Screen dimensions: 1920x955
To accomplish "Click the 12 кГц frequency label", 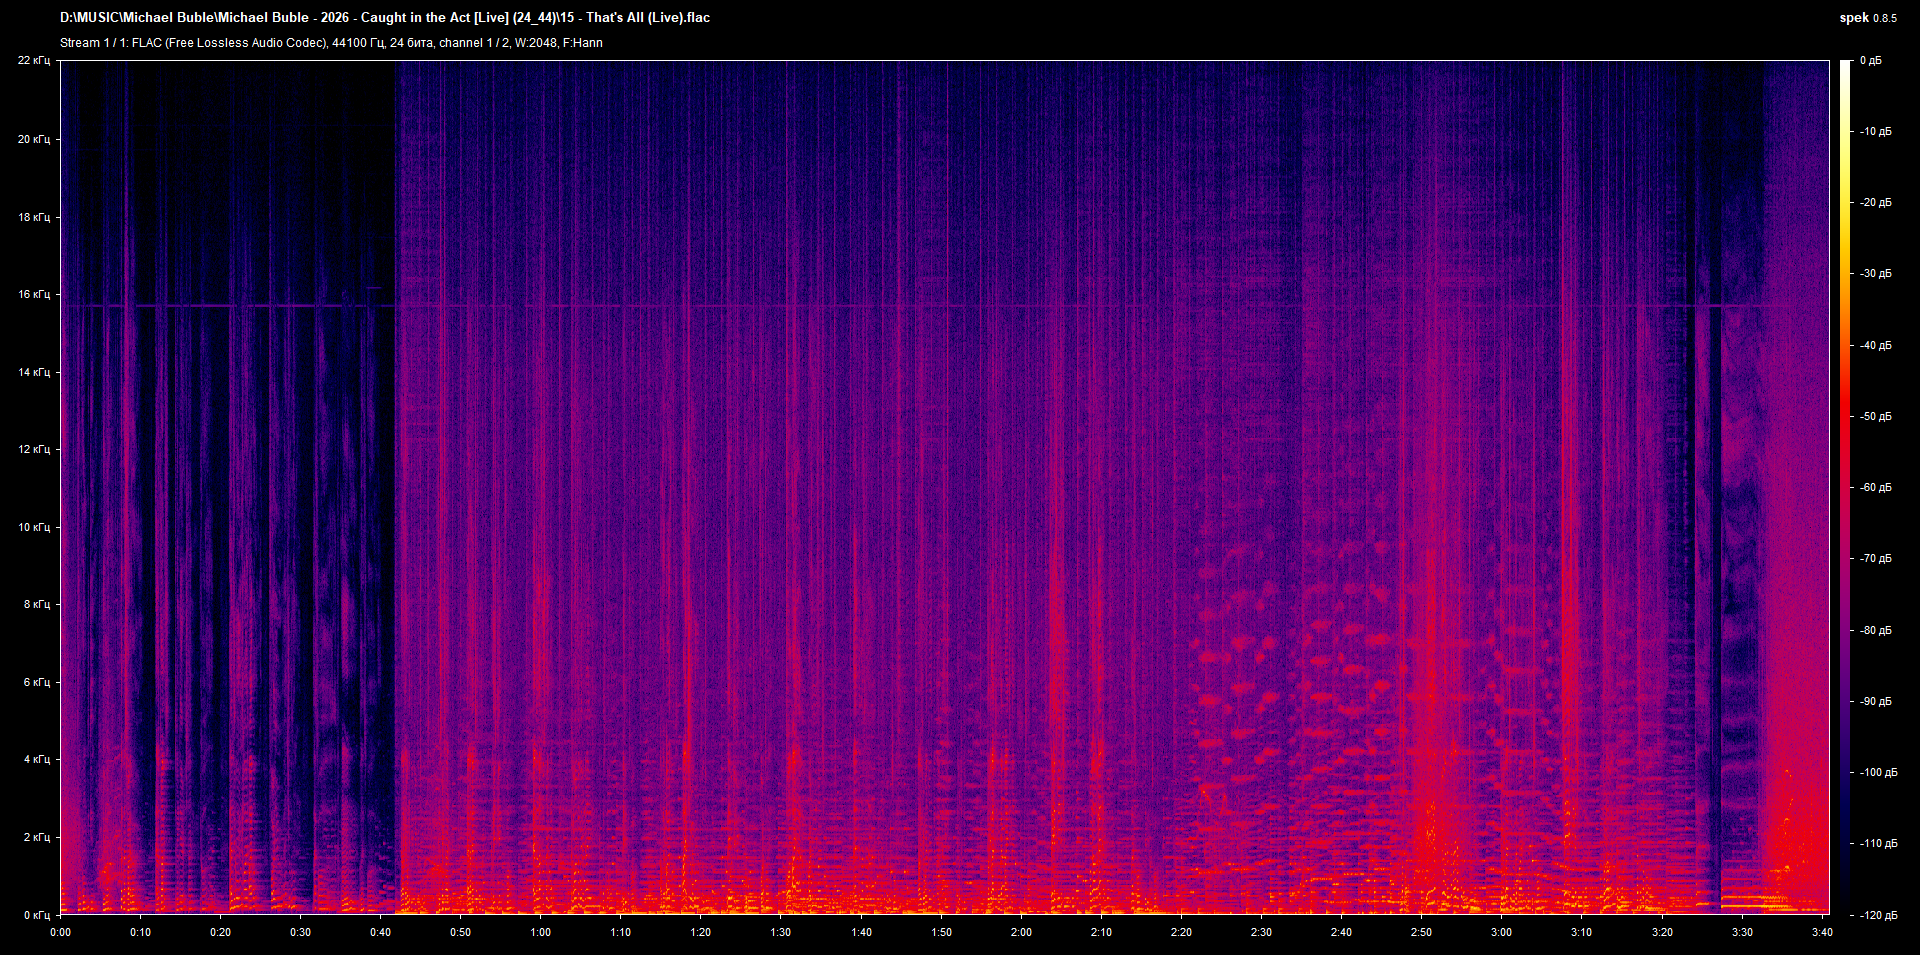I will tap(34, 449).
